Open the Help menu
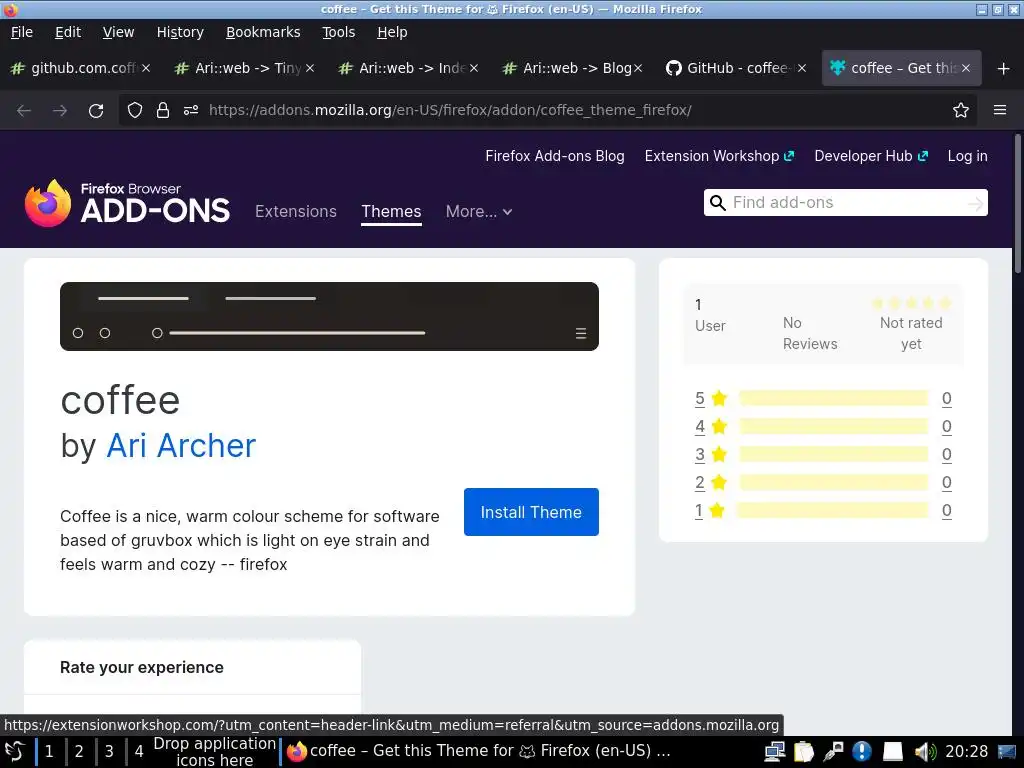Image resolution: width=1024 pixels, height=768 pixels. [392, 32]
